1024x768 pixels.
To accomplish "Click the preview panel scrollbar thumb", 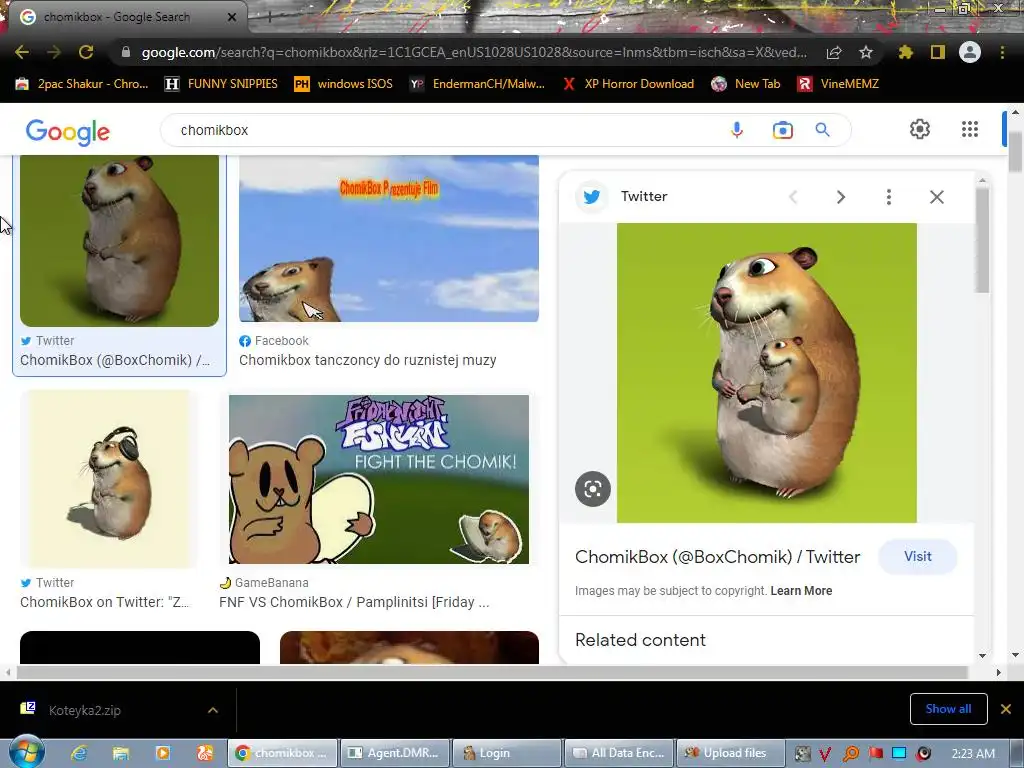I will [982, 241].
